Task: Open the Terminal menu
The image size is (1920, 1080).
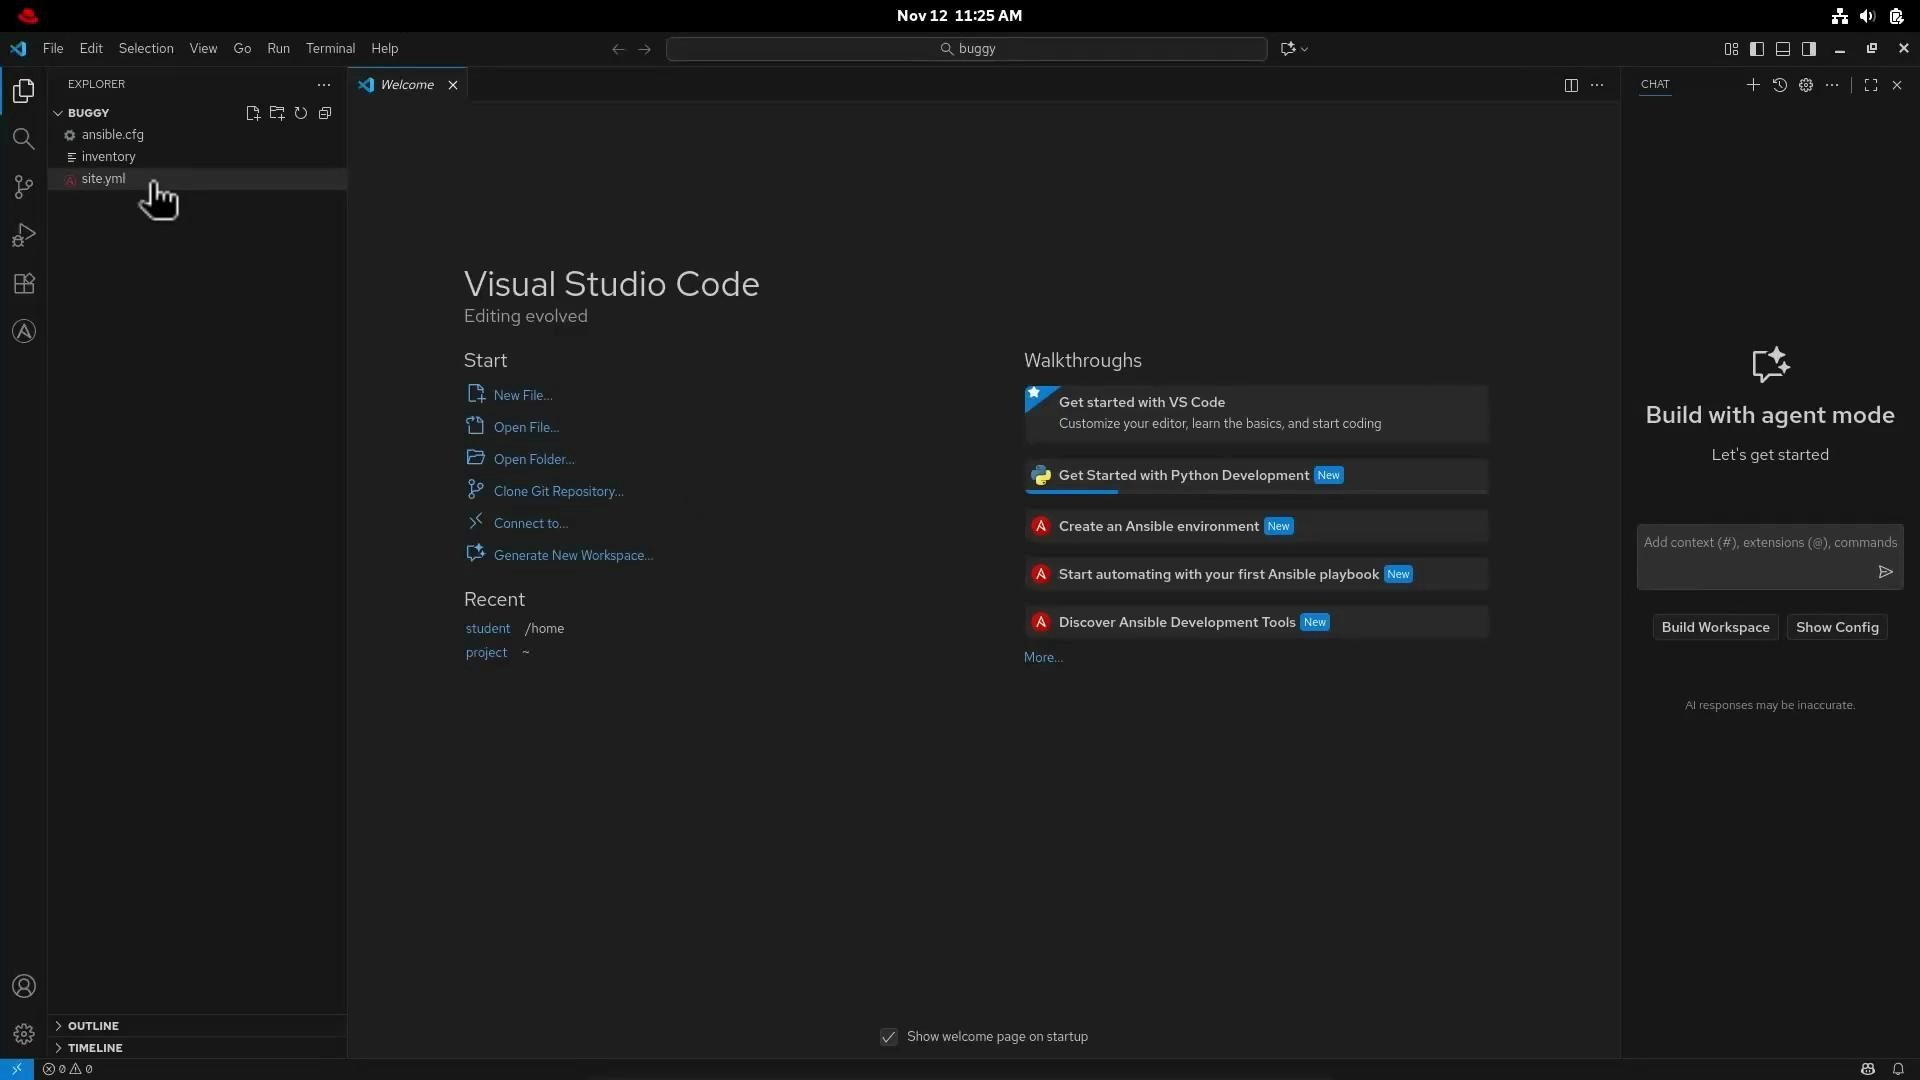Action: pyautogui.click(x=330, y=49)
